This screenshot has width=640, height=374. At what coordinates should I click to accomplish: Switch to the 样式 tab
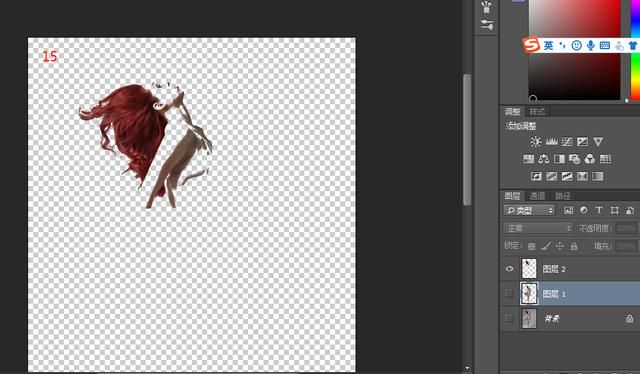tap(537, 111)
